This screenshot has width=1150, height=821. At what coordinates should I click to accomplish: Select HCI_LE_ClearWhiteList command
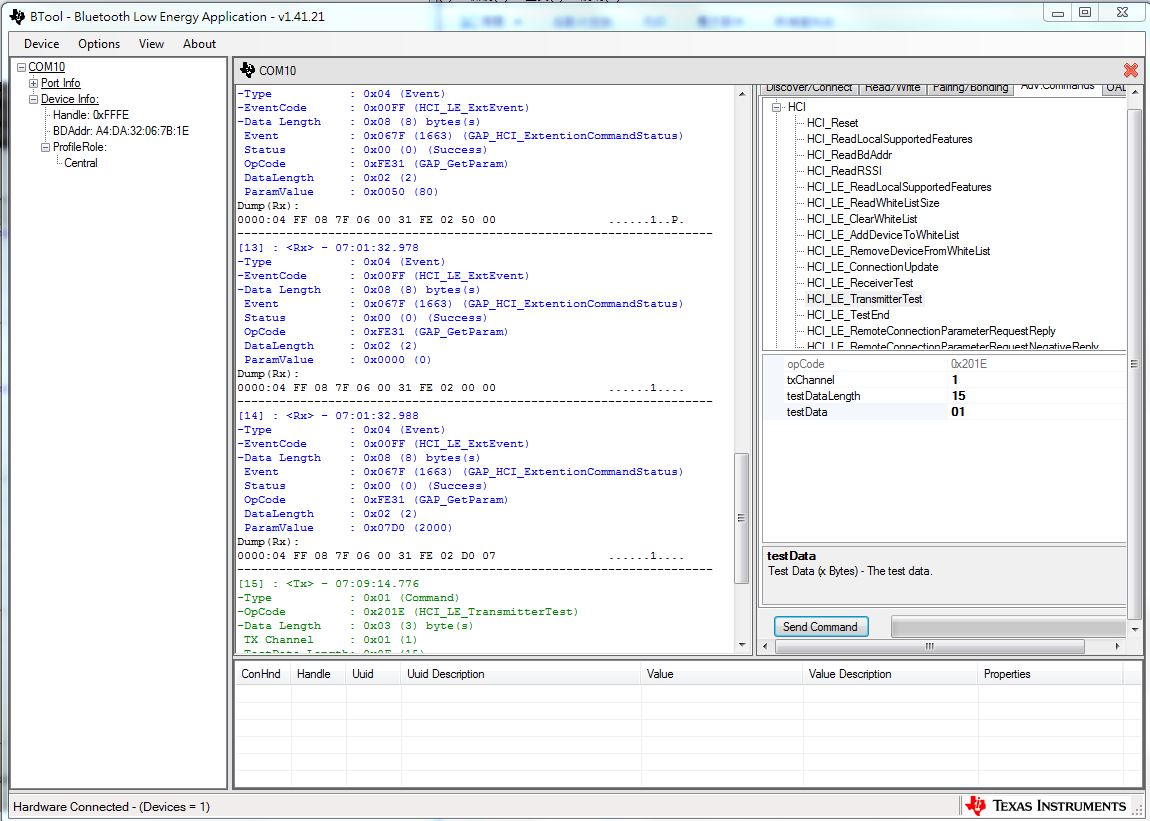[x=862, y=219]
